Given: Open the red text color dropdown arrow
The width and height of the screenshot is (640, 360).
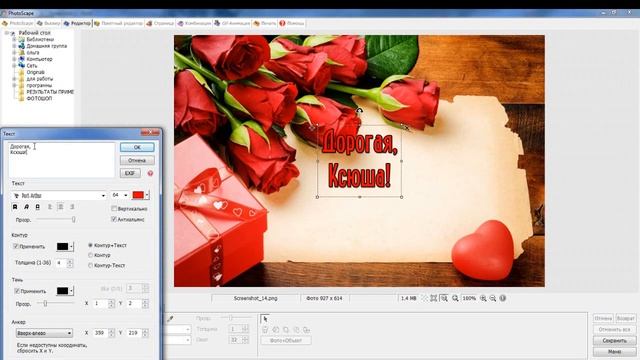Looking at the screenshot, I should 147,195.
